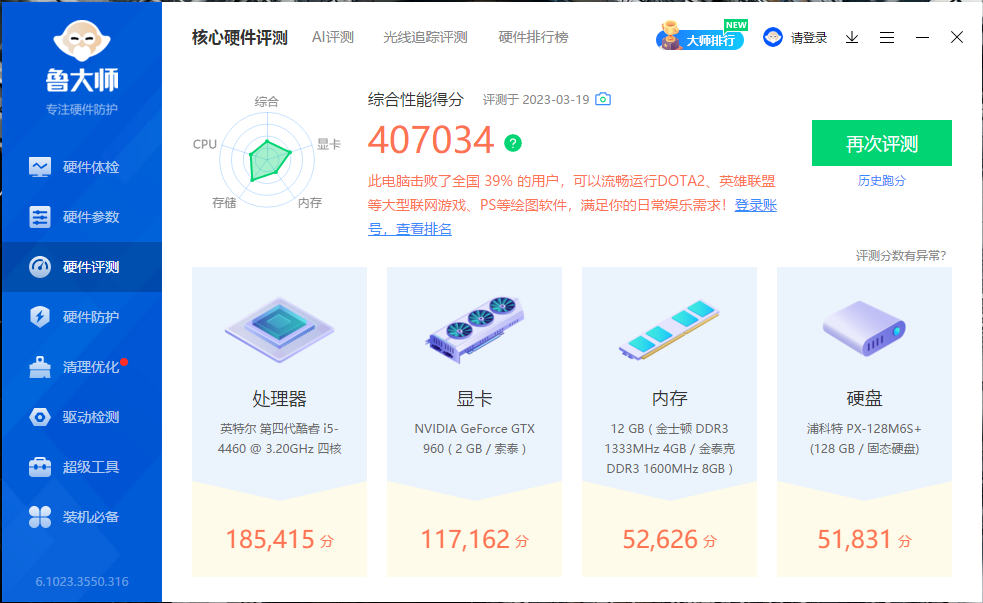Screen dimensions: 983x603
Task: Switch to 硬件排行榜 tab
Action: [x=533, y=38]
